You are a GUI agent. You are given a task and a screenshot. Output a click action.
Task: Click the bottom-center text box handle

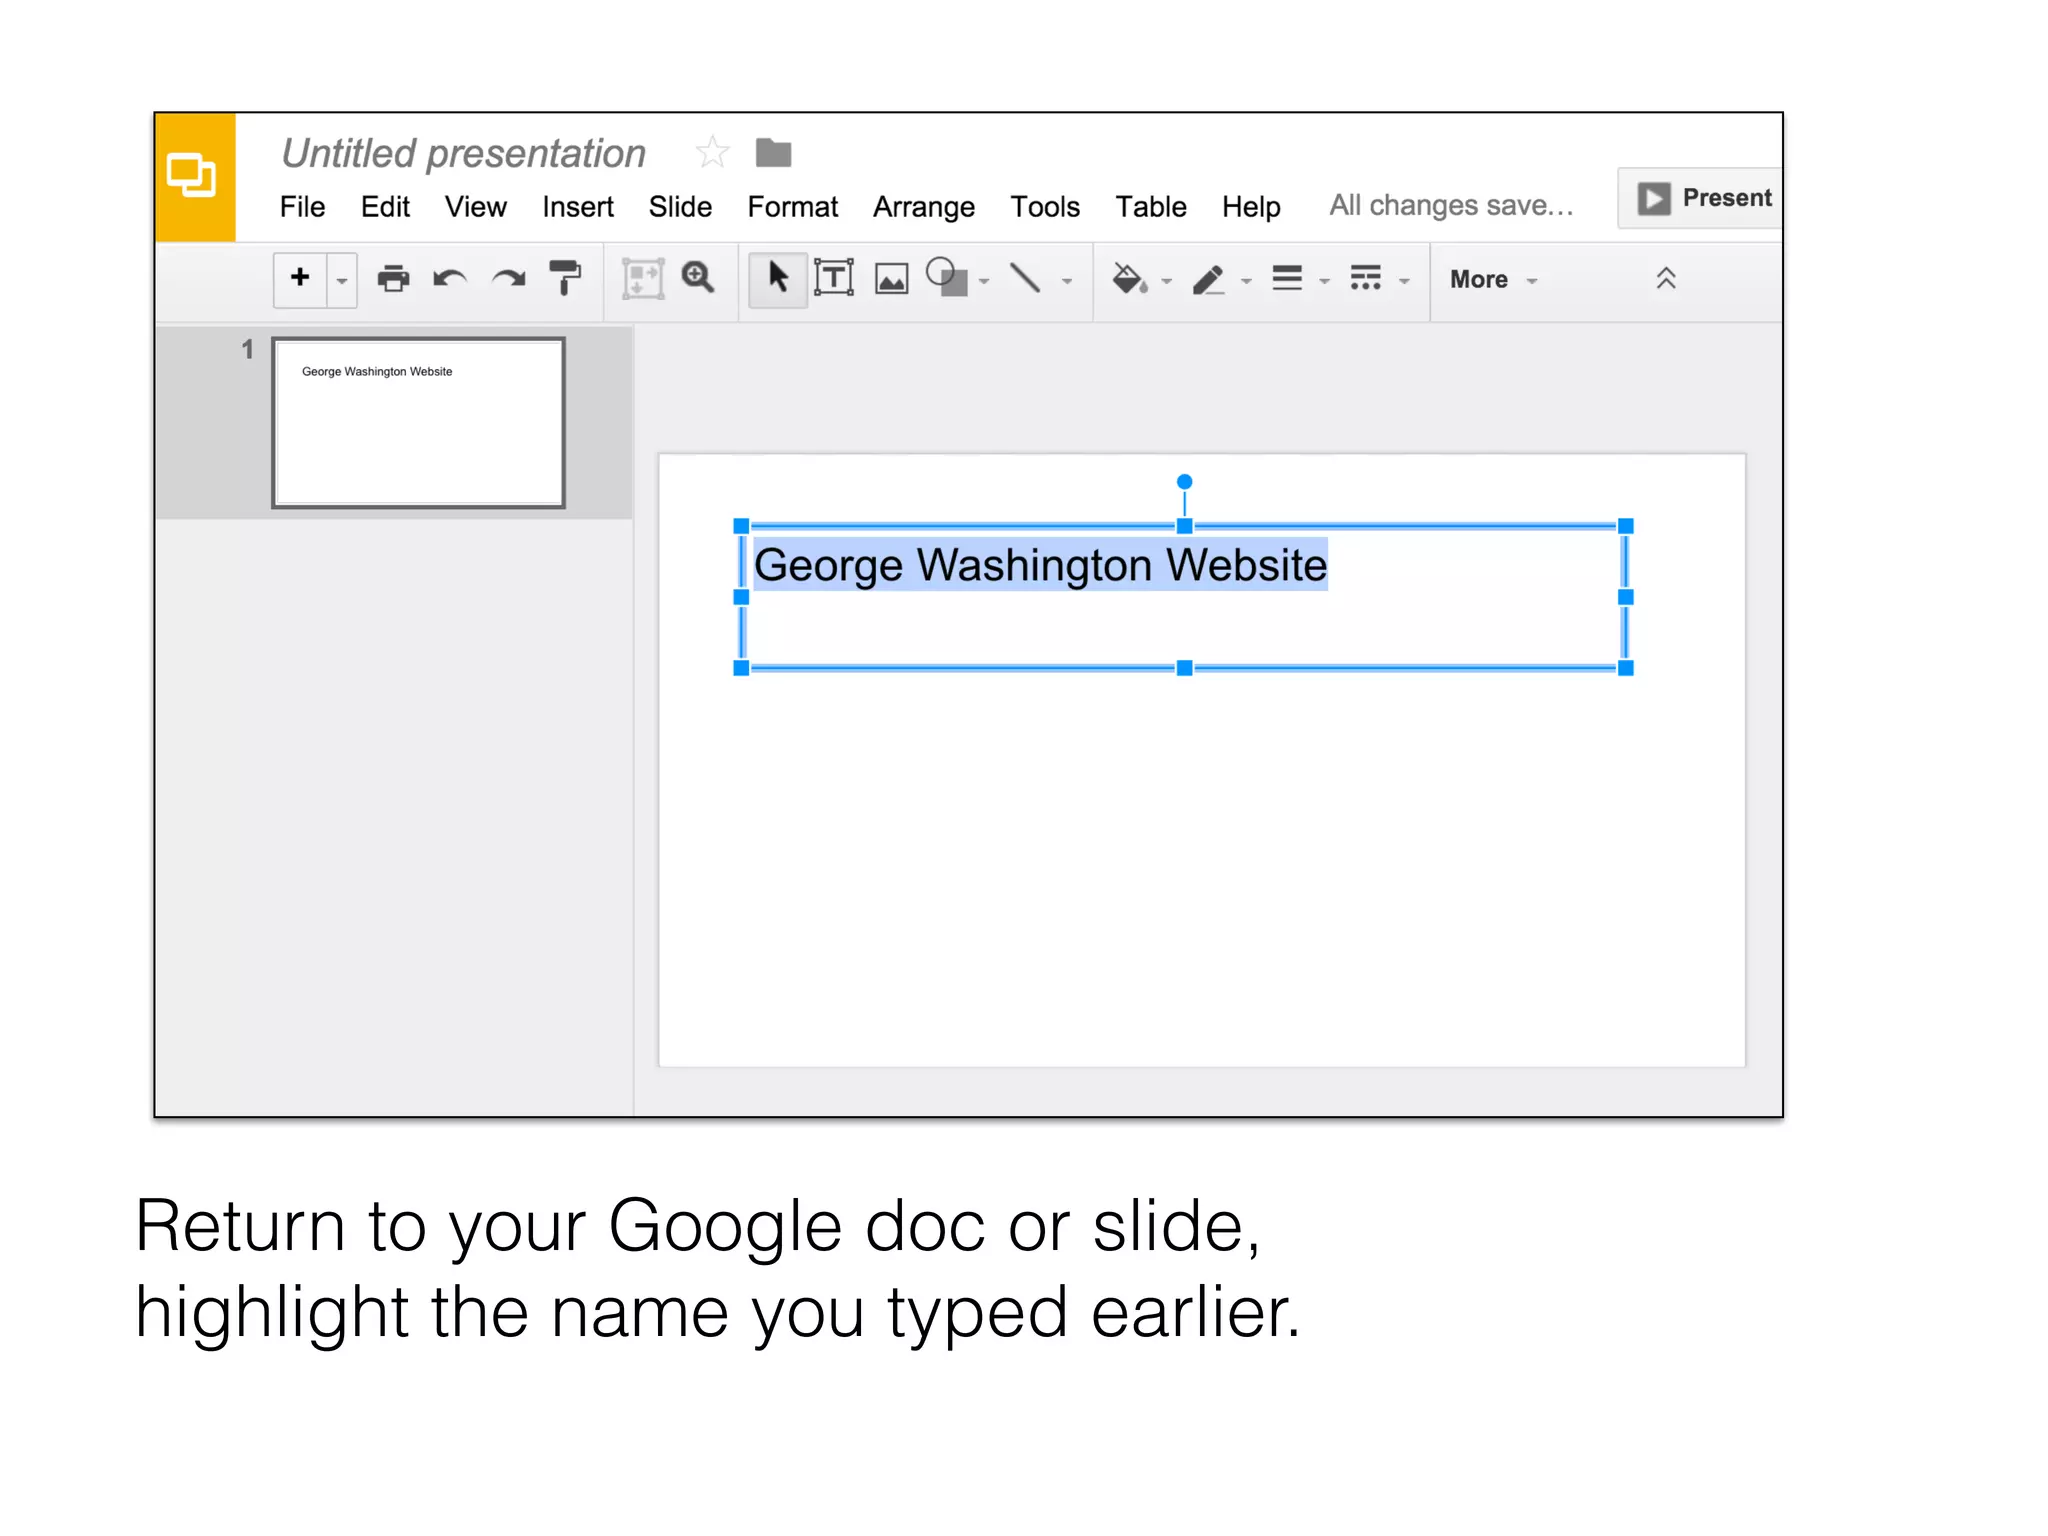(1184, 668)
